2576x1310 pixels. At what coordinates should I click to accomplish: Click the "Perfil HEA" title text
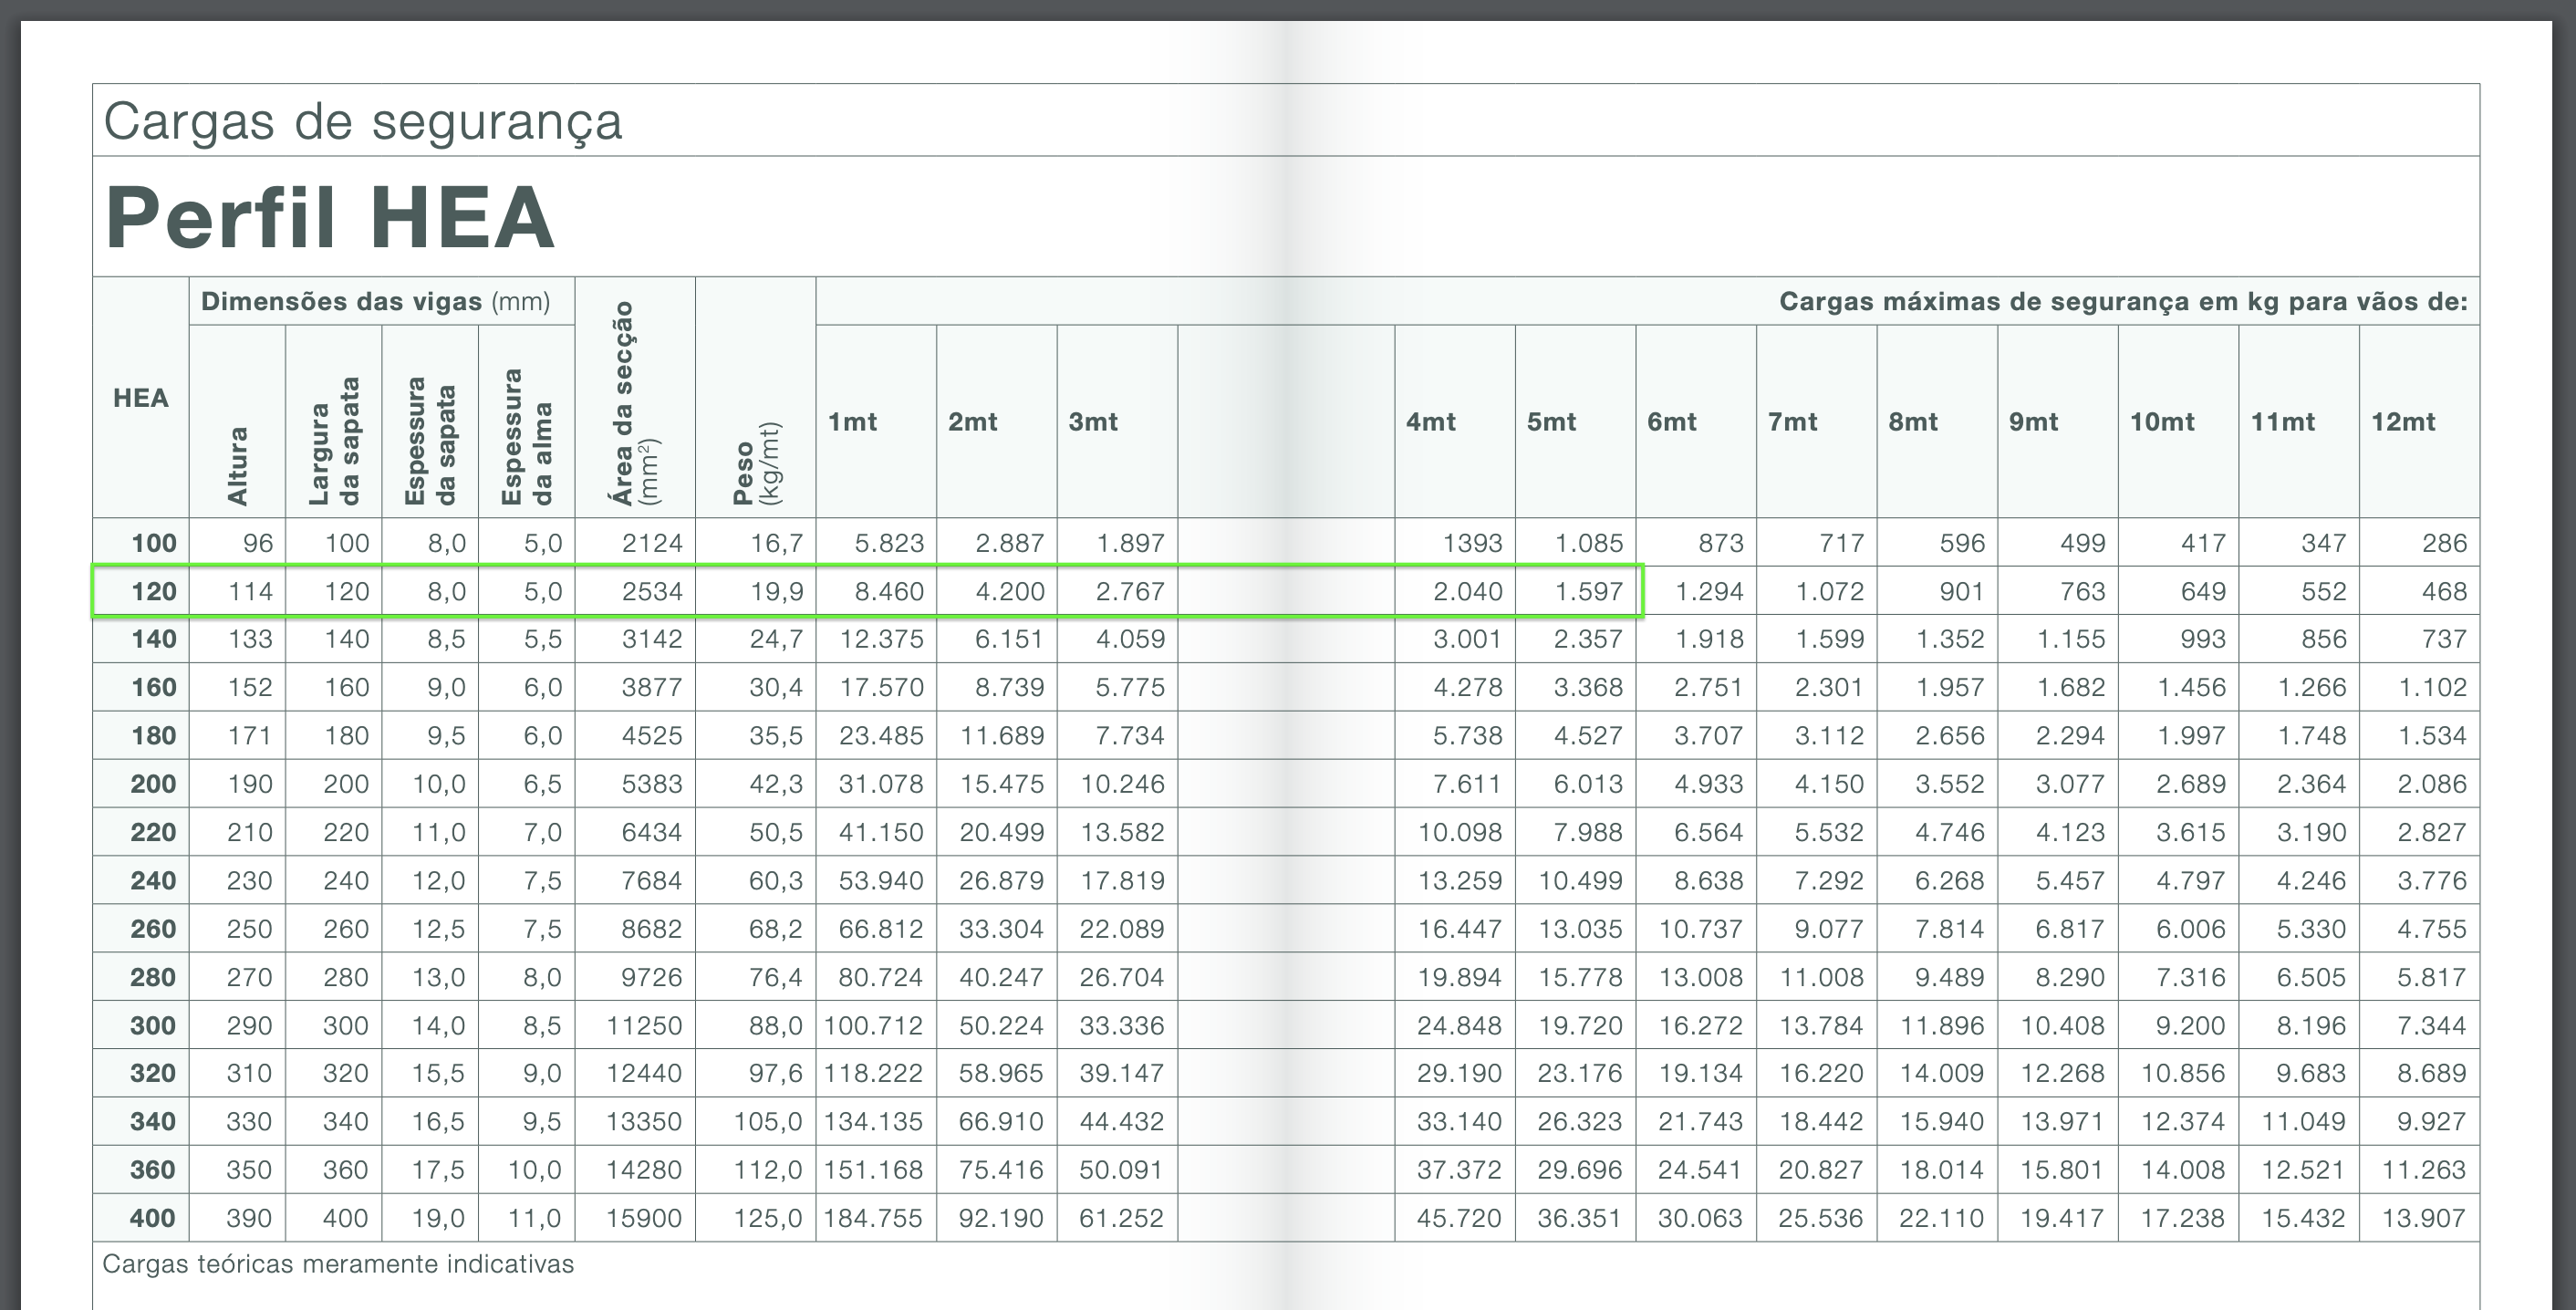[x=330, y=218]
